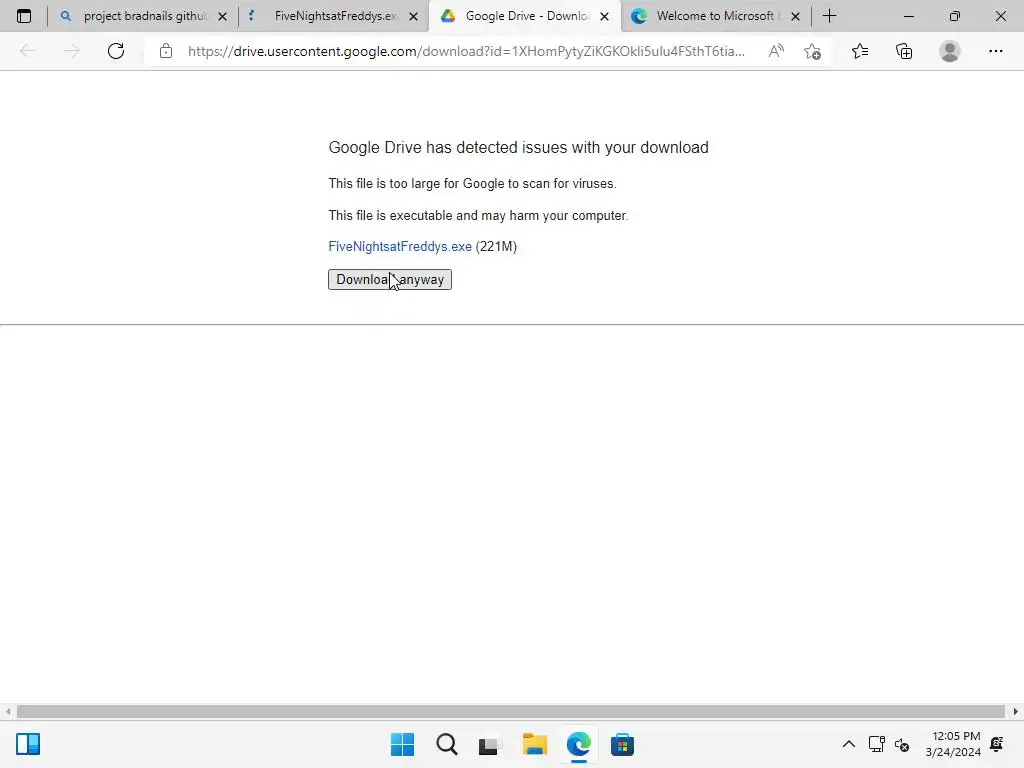Image resolution: width=1024 pixels, height=768 pixels.
Task: Switch to the FiveNightsatFreddys.exe tab
Action: click(334, 16)
